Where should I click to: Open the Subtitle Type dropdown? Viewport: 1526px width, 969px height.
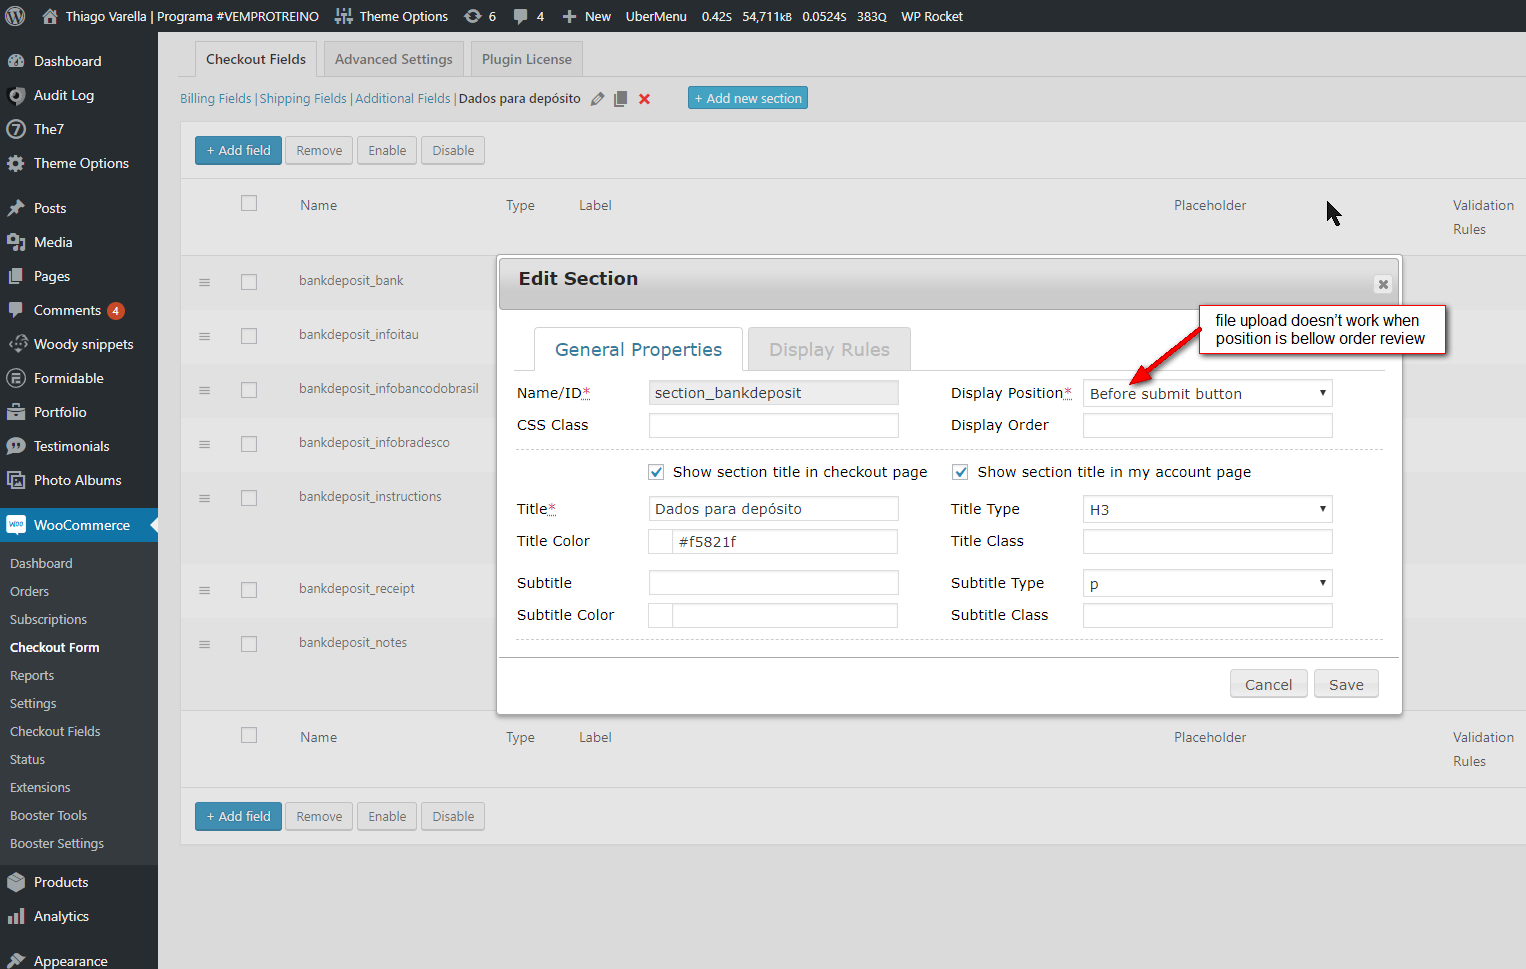click(1207, 583)
